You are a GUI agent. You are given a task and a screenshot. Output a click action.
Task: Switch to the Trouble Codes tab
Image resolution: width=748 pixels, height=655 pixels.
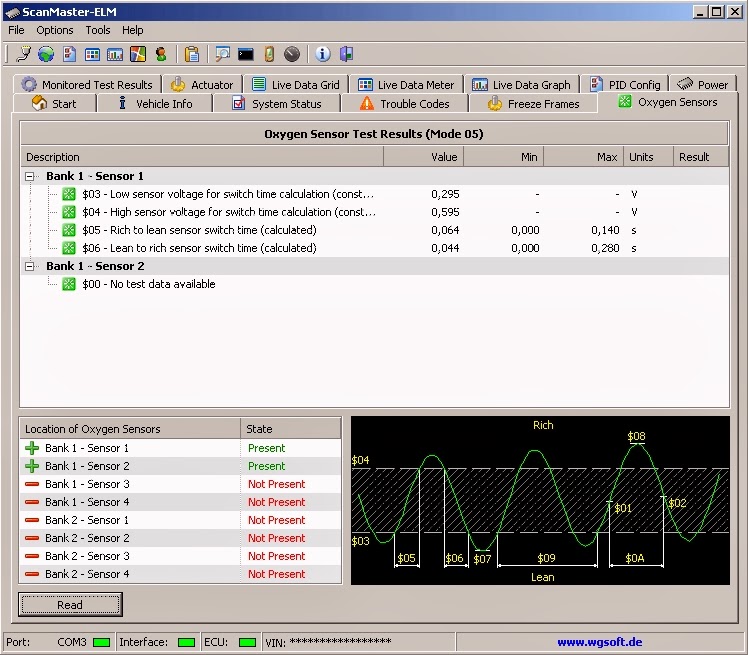coord(405,104)
